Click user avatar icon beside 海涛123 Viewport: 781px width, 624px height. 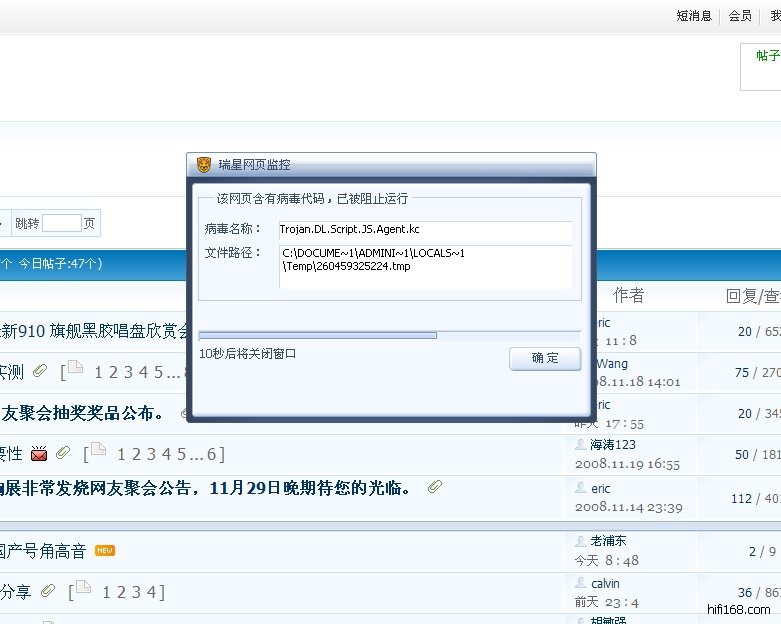pos(581,444)
